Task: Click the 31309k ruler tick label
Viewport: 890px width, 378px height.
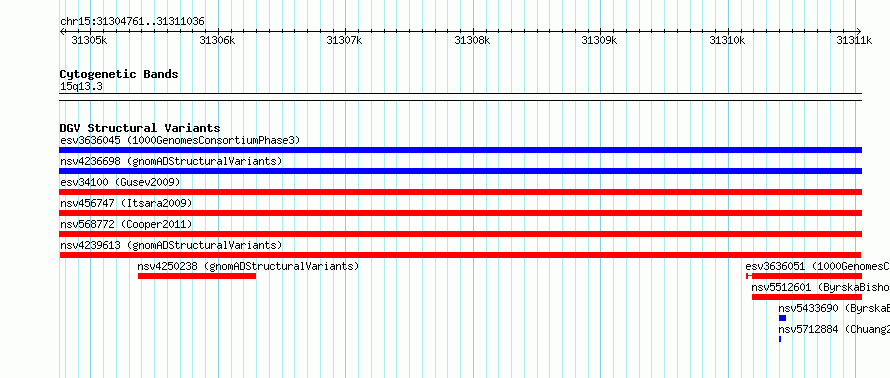Action: pyautogui.click(x=599, y=40)
